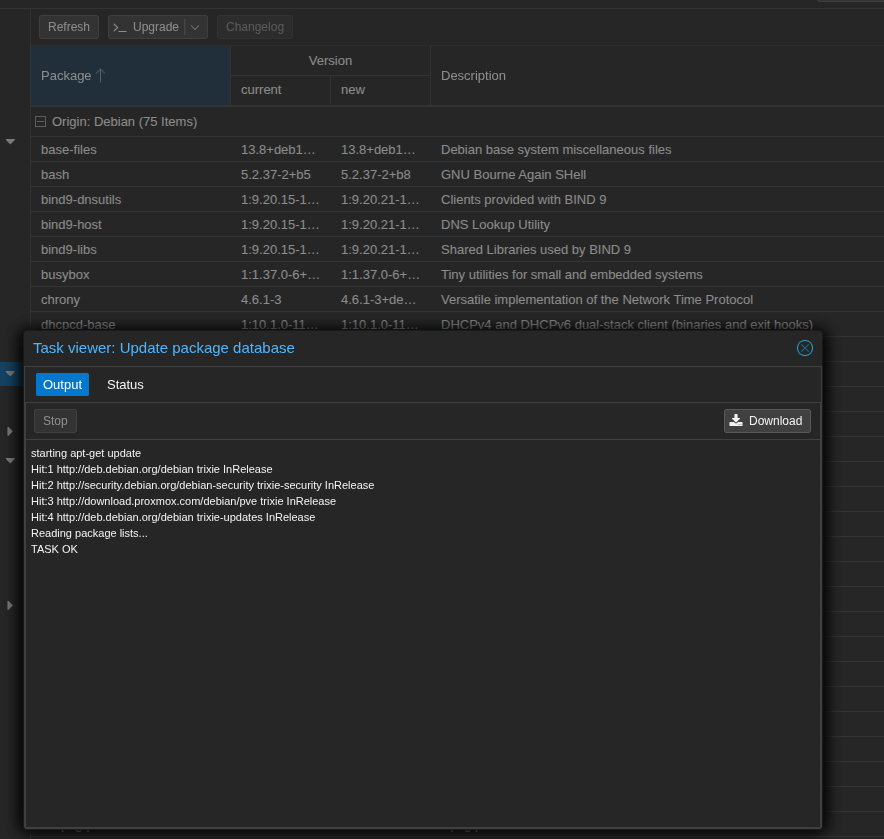Screen dimensions: 884x839
Task: Click the 'new' version column header
Action: [353, 90]
